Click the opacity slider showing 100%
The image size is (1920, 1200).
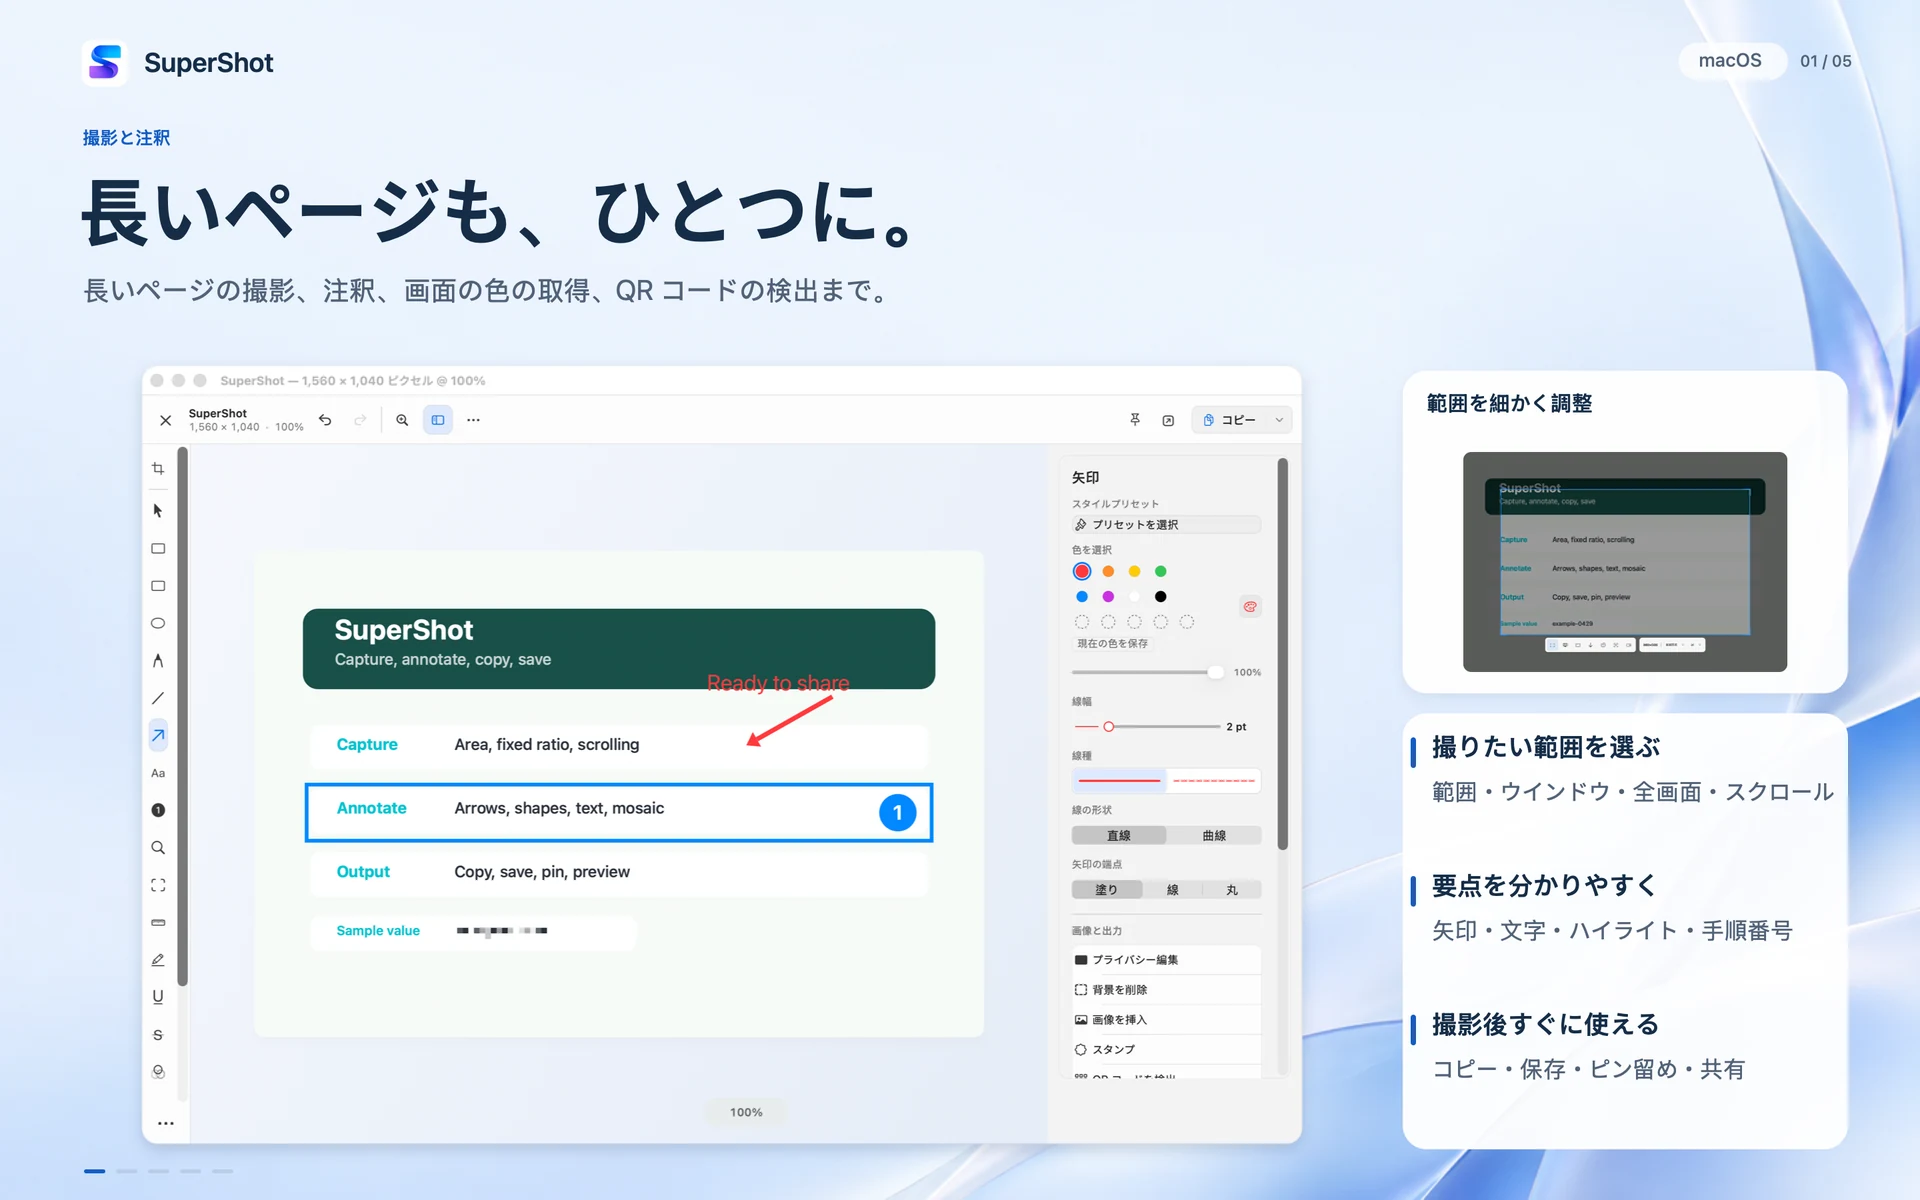point(1148,672)
